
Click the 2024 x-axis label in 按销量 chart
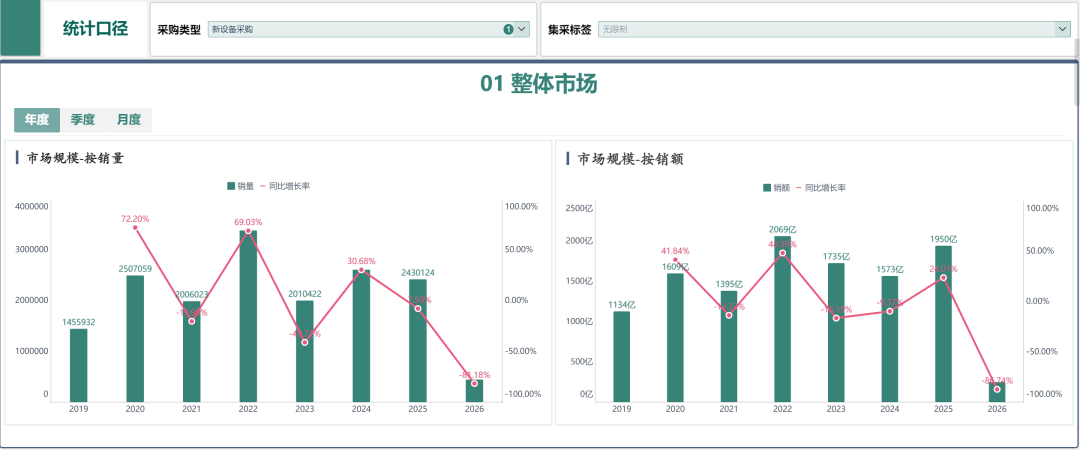tap(361, 409)
